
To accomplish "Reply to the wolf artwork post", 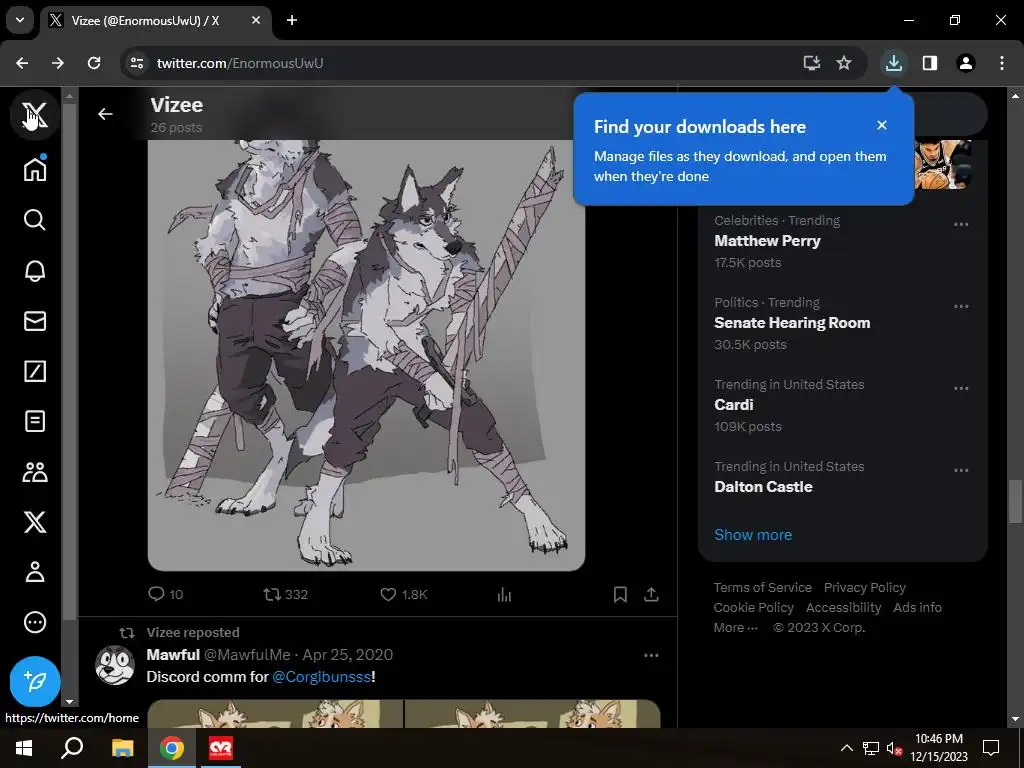I will coord(165,594).
